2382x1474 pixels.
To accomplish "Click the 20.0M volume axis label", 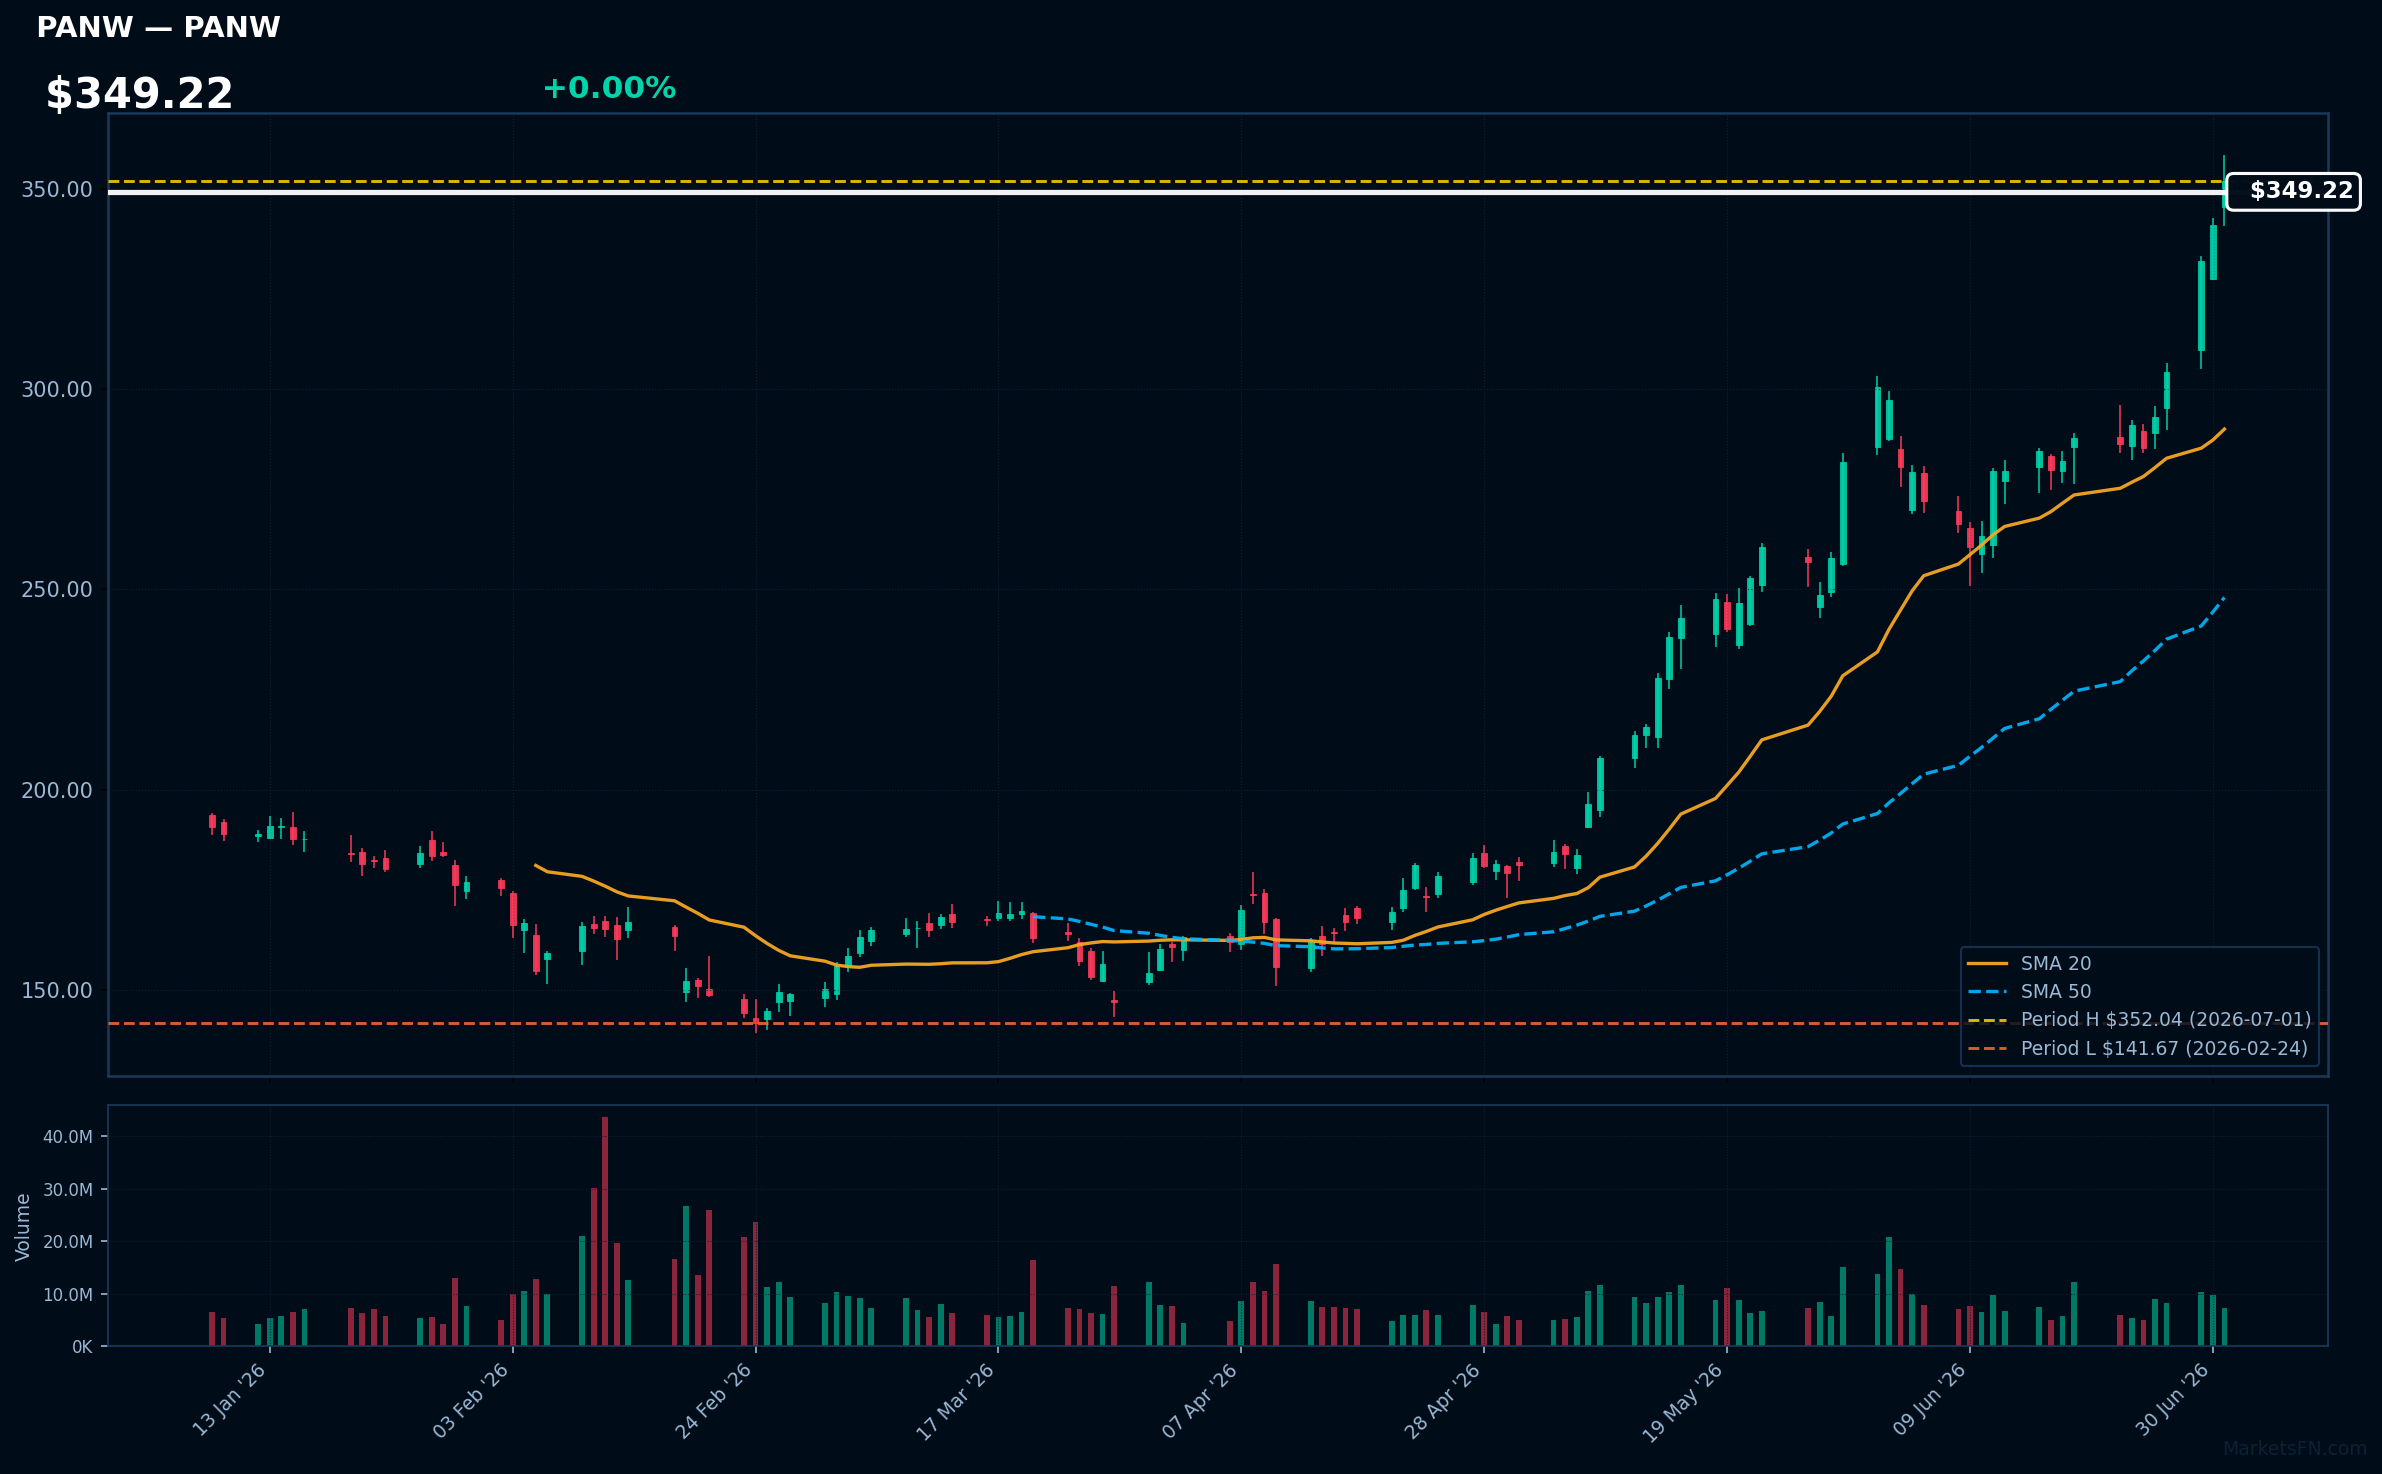I will tap(68, 1242).
